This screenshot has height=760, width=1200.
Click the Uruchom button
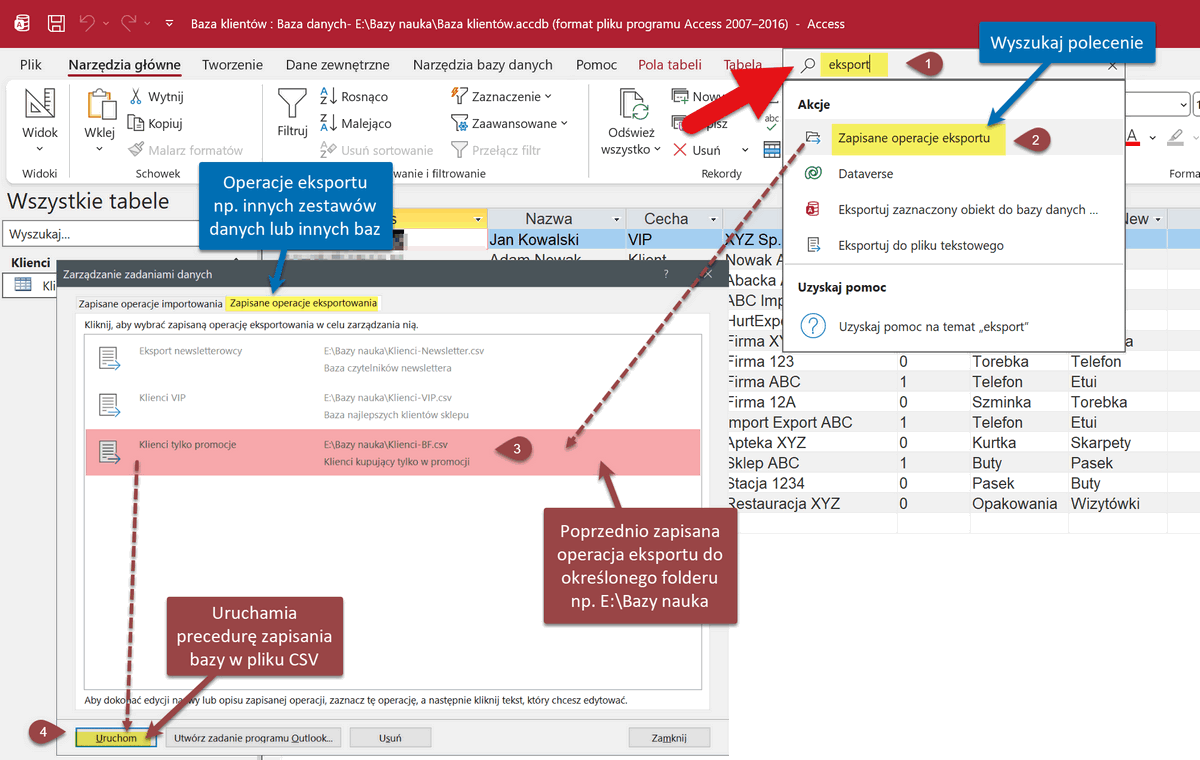[x=116, y=737]
